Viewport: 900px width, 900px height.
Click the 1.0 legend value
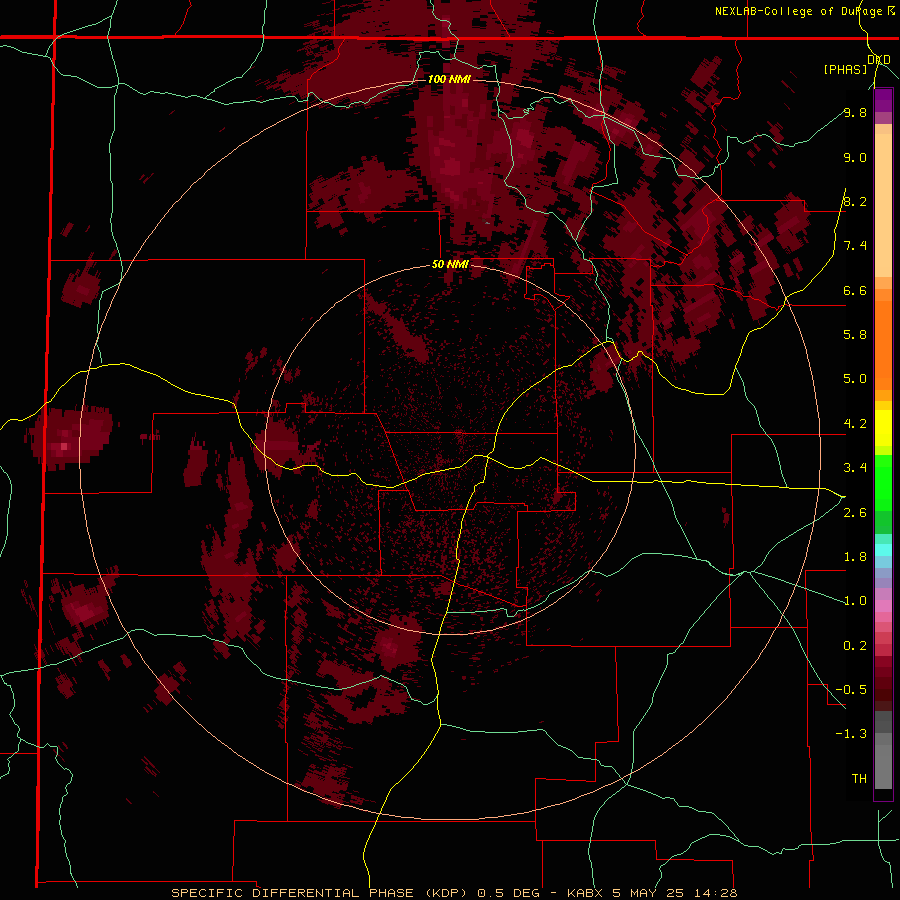(855, 601)
